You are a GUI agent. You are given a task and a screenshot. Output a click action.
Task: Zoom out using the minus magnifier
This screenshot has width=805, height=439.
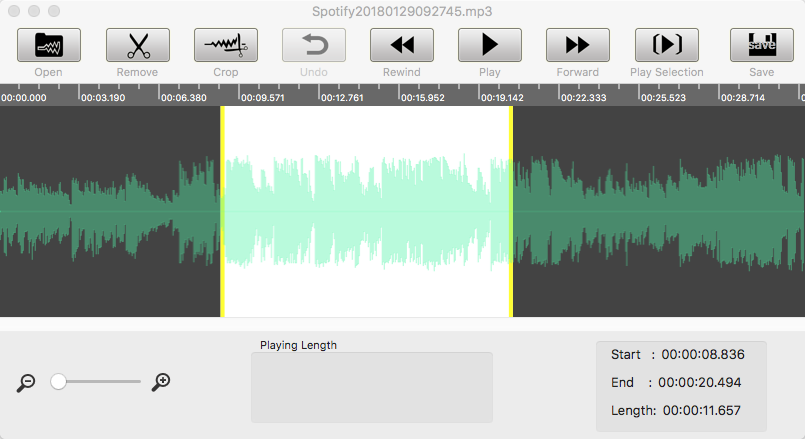[x=27, y=382]
